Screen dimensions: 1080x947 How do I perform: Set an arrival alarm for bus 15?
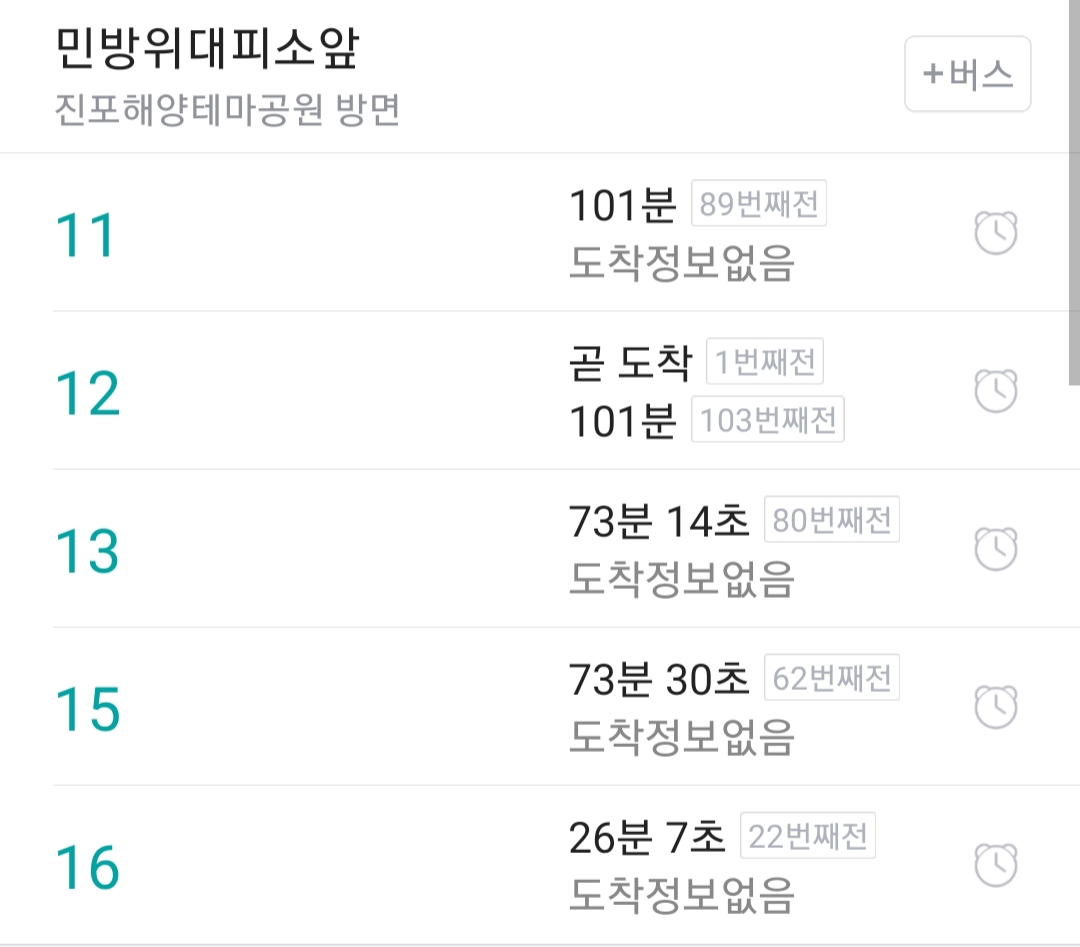coord(996,708)
